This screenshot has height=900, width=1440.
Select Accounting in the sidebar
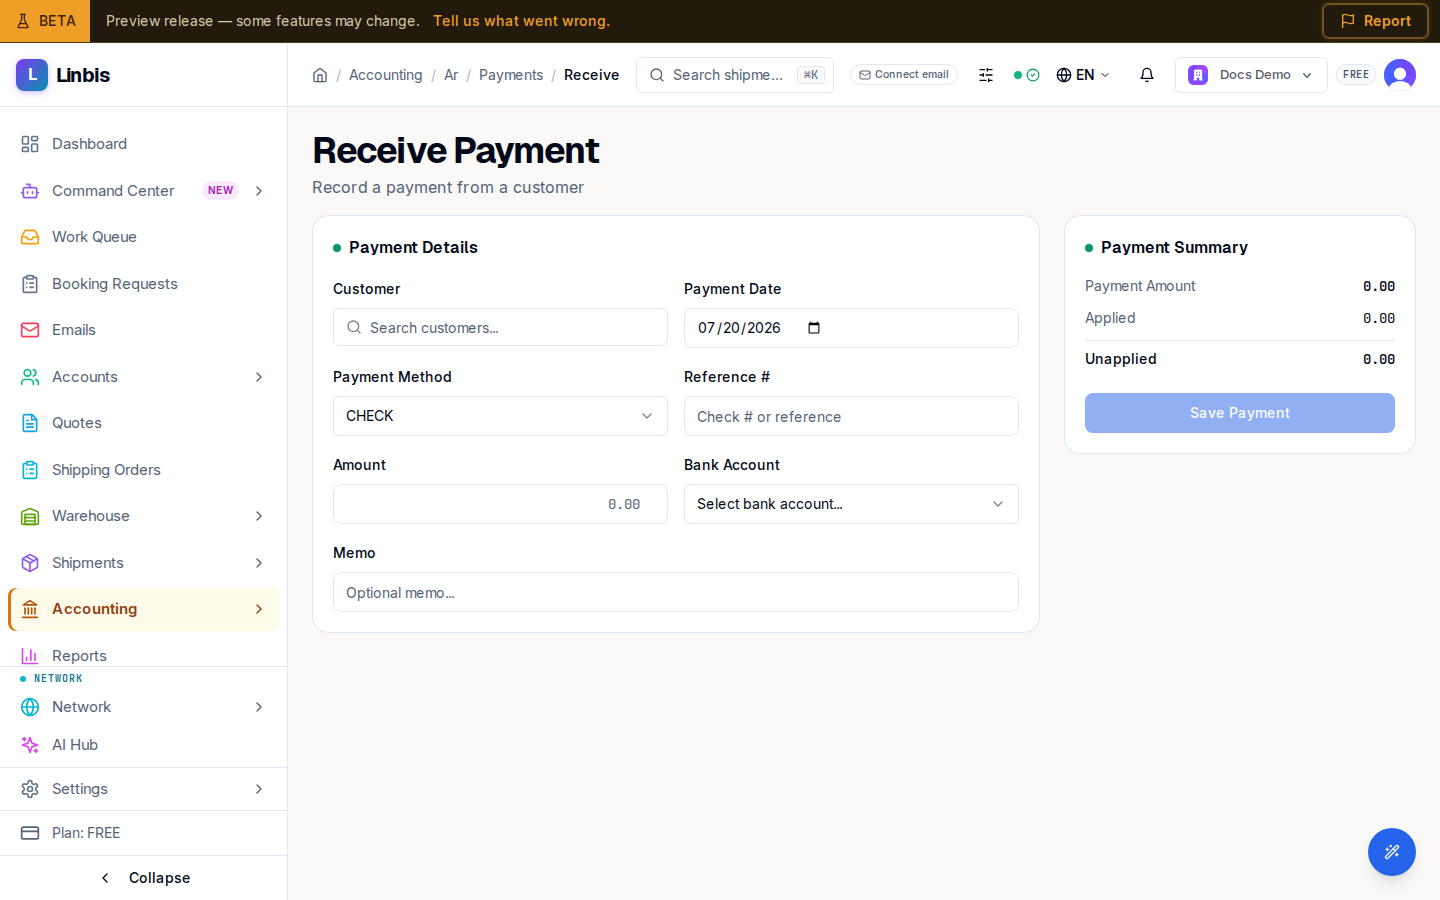[144, 609]
